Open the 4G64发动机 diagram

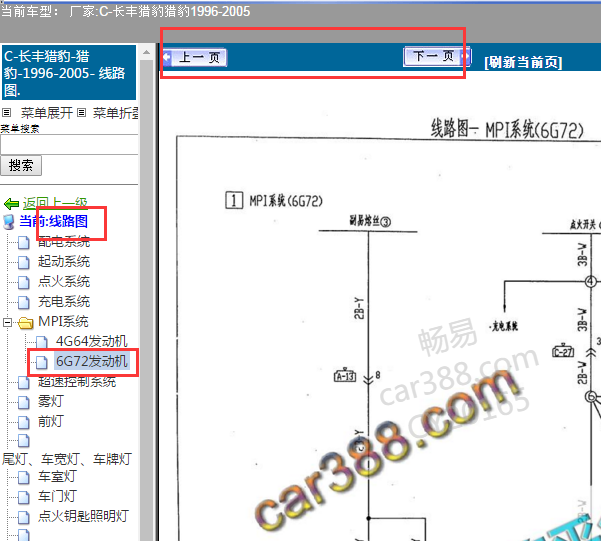(92, 341)
